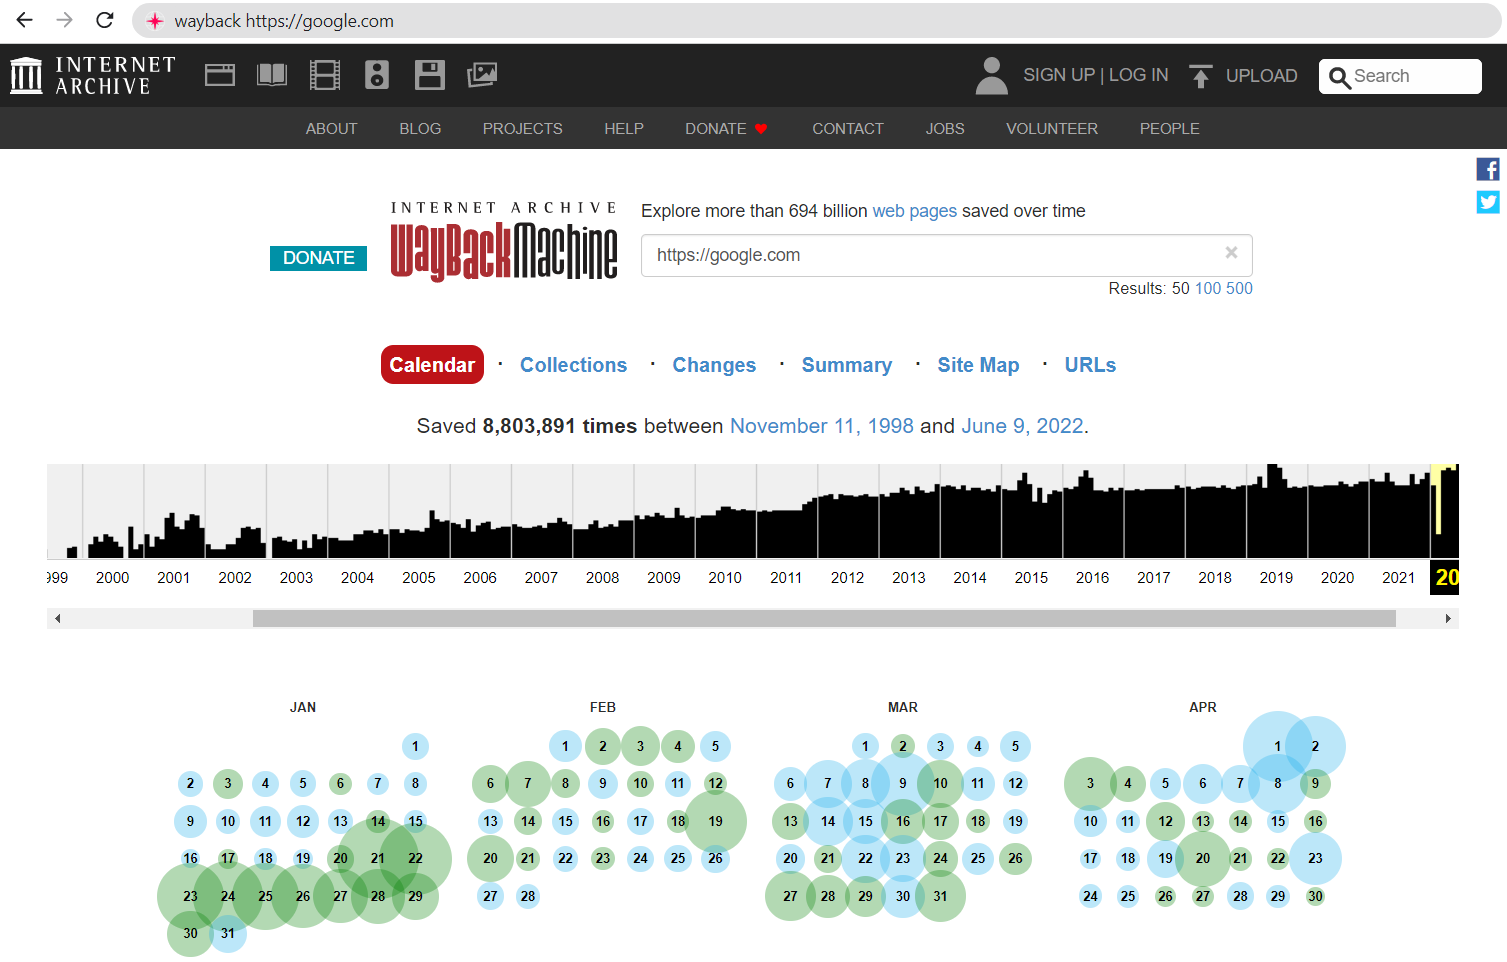Click the timeline scrollbar left arrow
The width and height of the screenshot is (1507, 962).
[x=58, y=619]
